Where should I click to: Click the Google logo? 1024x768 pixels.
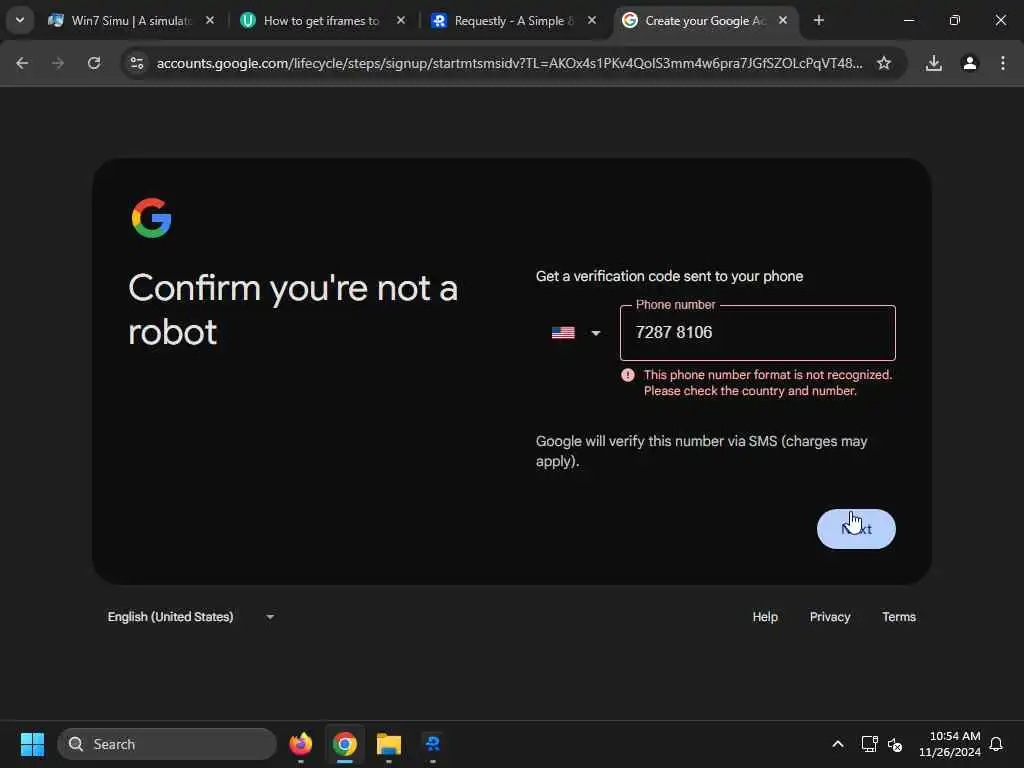click(152, 218)
